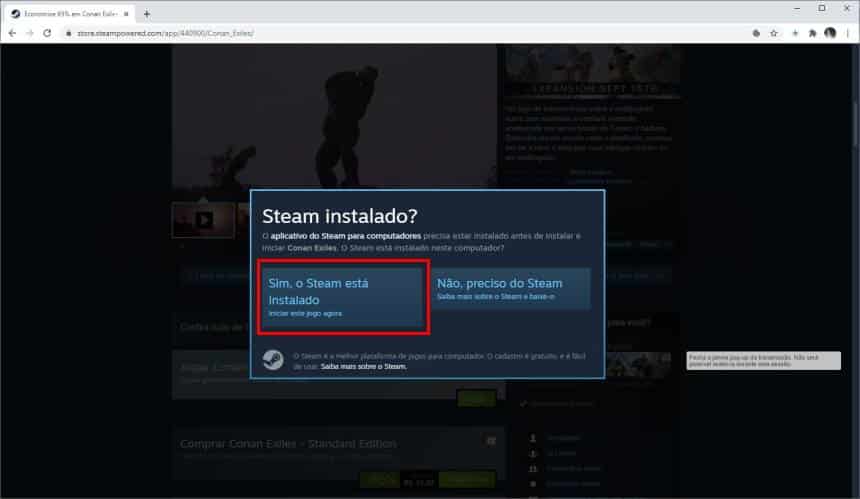The width and height of the screenshot is (860, 499).
Task: Close the Conan Exiles browser tab
Action: [126, 14]
